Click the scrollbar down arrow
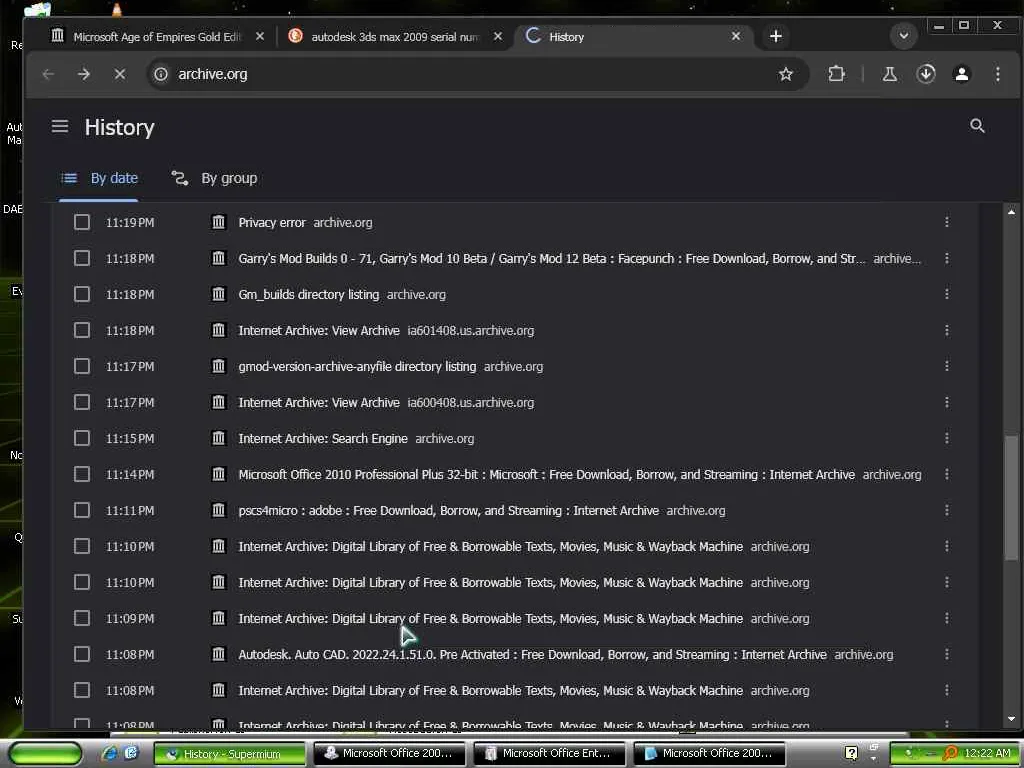Image resolution: width=1024 pixels, height=768 pixels. 1011,719
